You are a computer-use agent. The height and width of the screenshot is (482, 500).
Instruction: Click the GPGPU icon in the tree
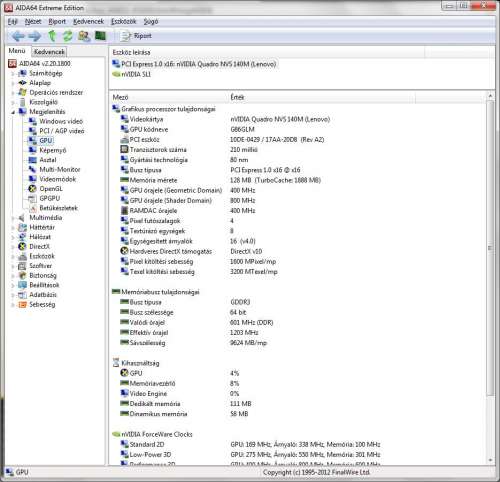tap(32, 199)
